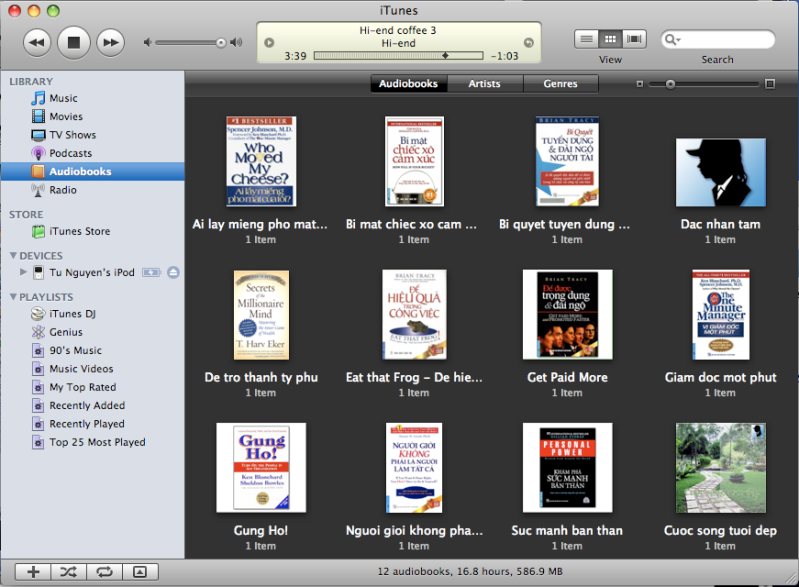Stop playback with the stop button
The image size is (799, 587).
click(x=74, y=42)
